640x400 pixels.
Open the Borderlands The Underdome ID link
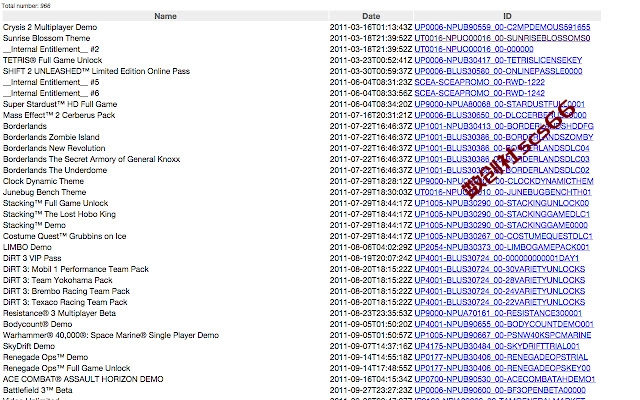[502, 170]
